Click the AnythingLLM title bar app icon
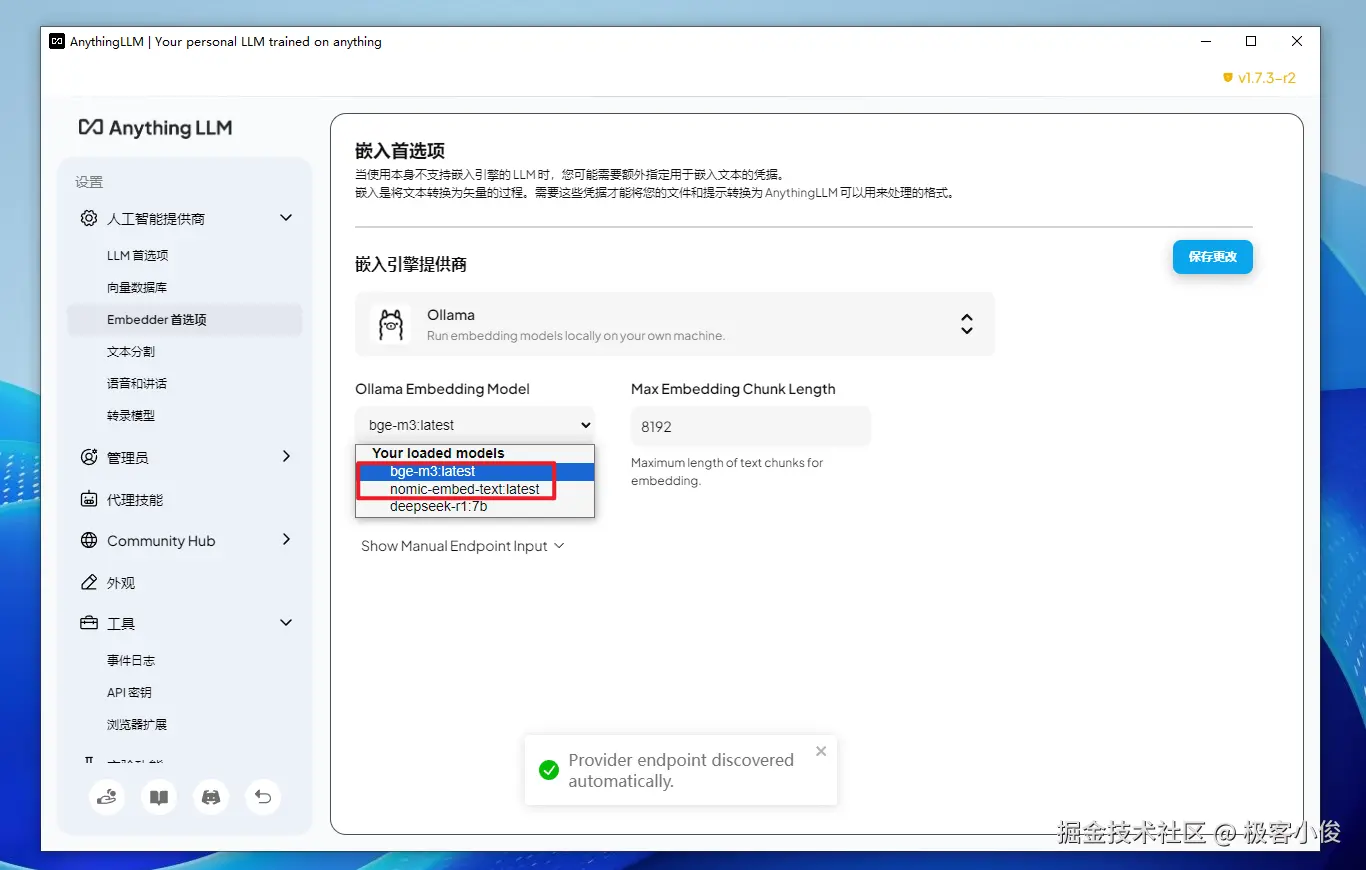Viewport: 1366px width, 870px height. [x=57, y=41]
